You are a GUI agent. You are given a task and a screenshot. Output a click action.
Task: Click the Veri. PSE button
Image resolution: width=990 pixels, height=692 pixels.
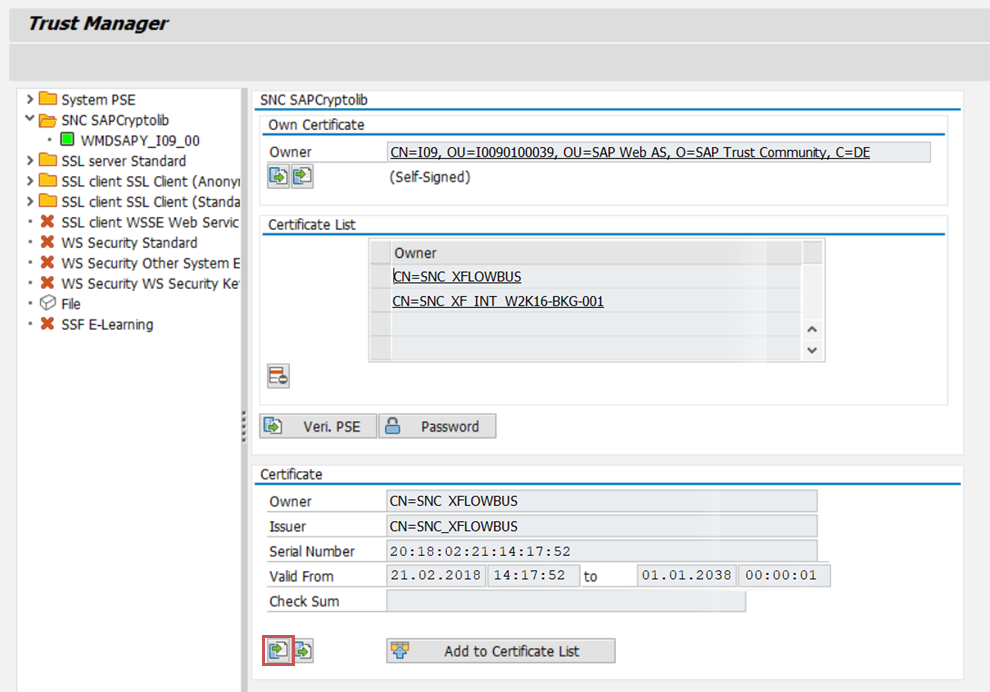coord(318,427)
